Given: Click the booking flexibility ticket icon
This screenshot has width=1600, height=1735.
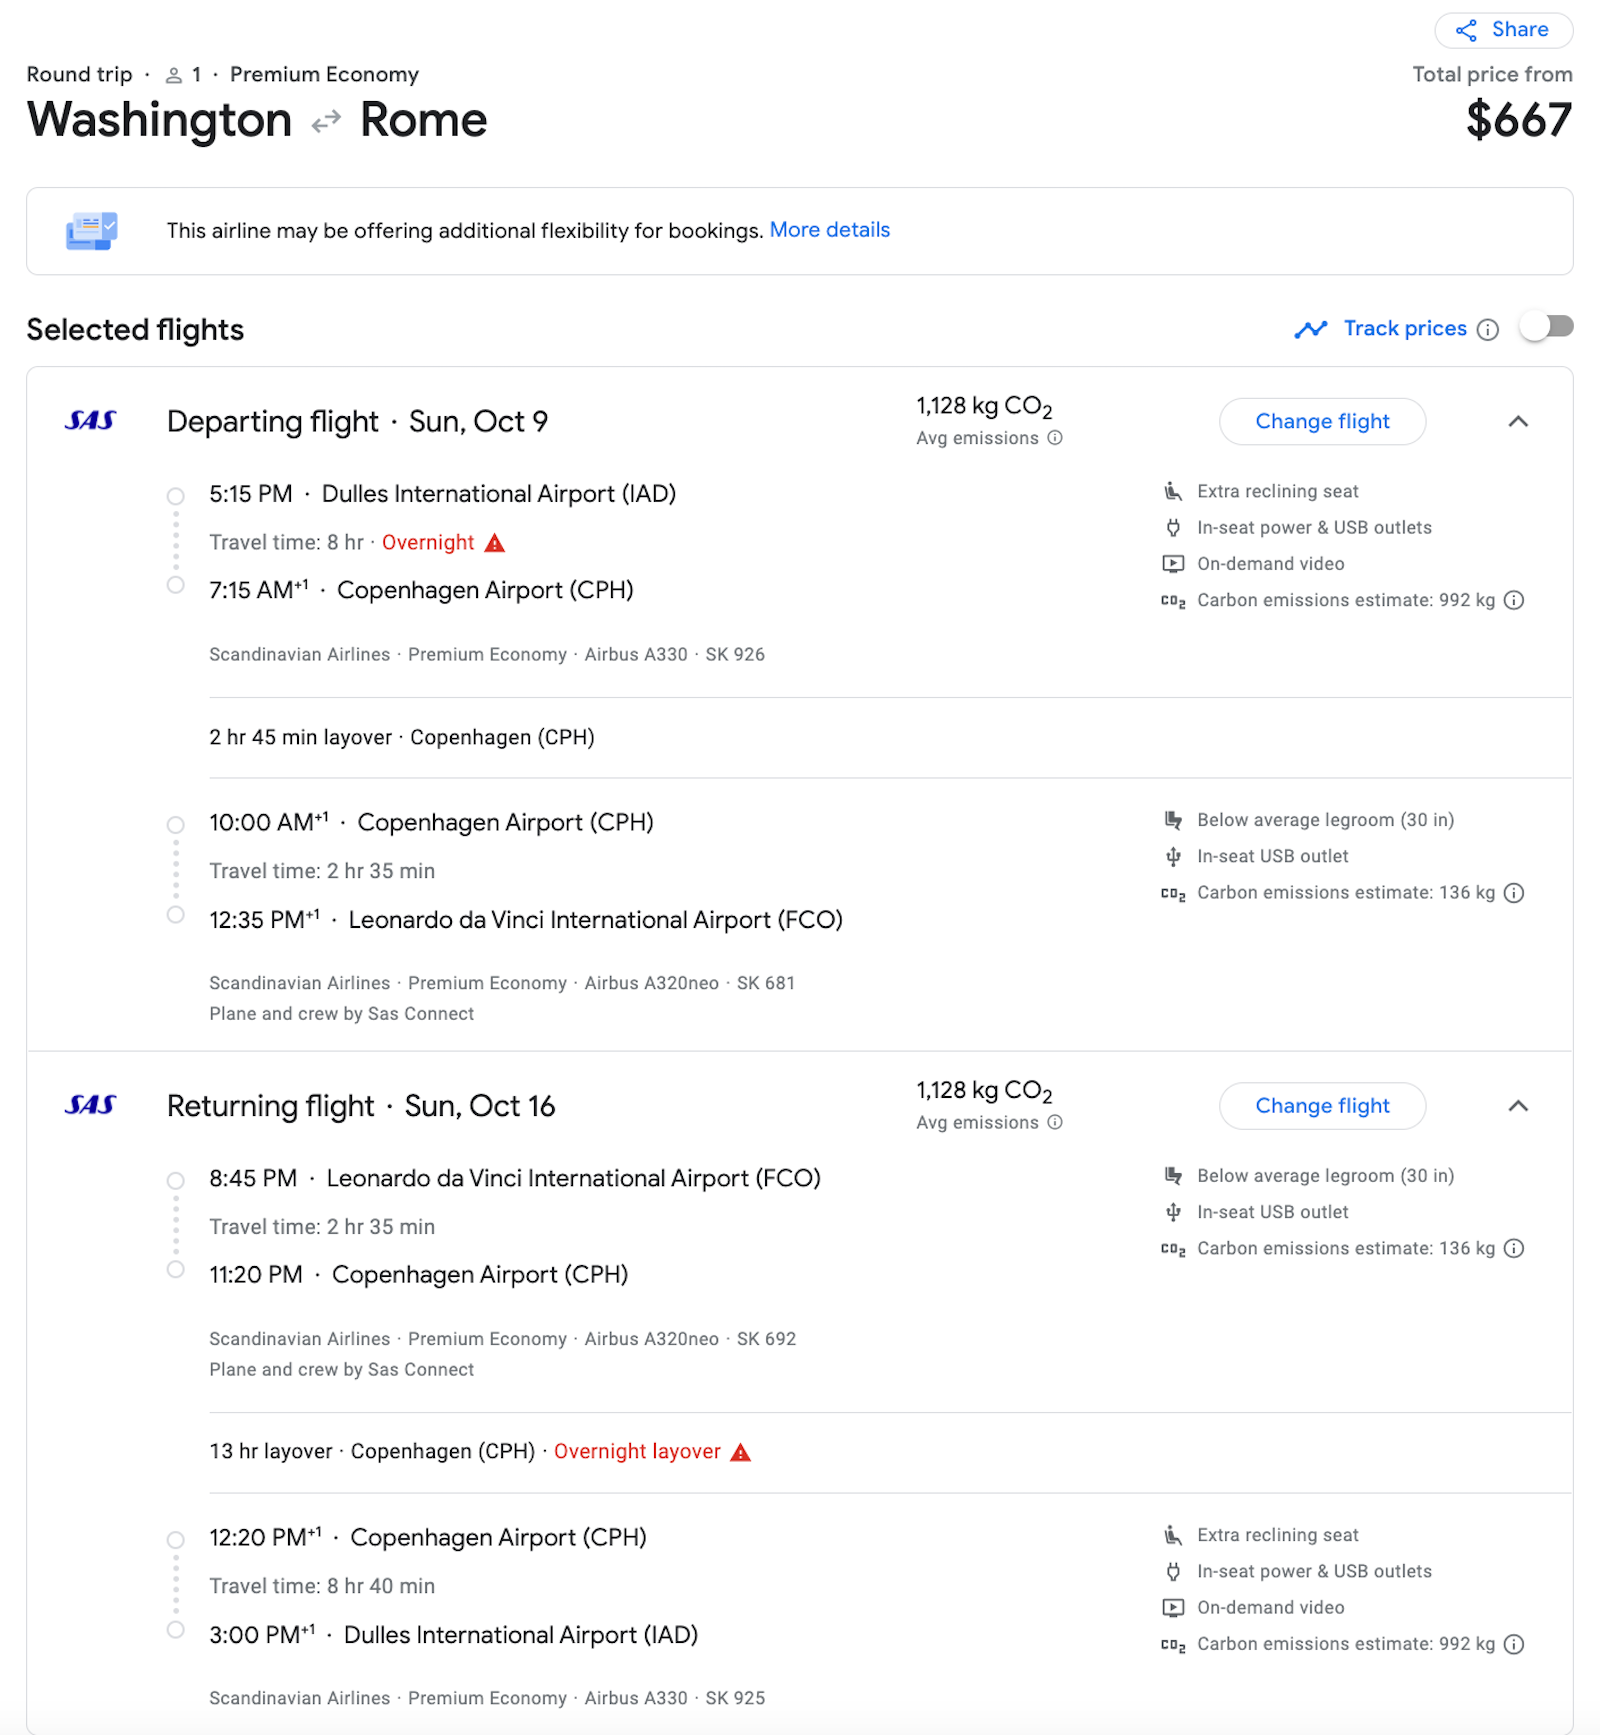Looking at the screenshot, I should 92,231.
